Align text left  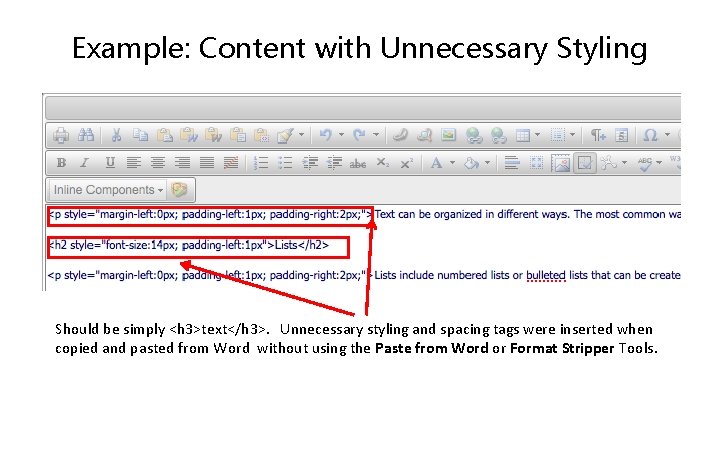pyautogui.click(x=134, y=163)
